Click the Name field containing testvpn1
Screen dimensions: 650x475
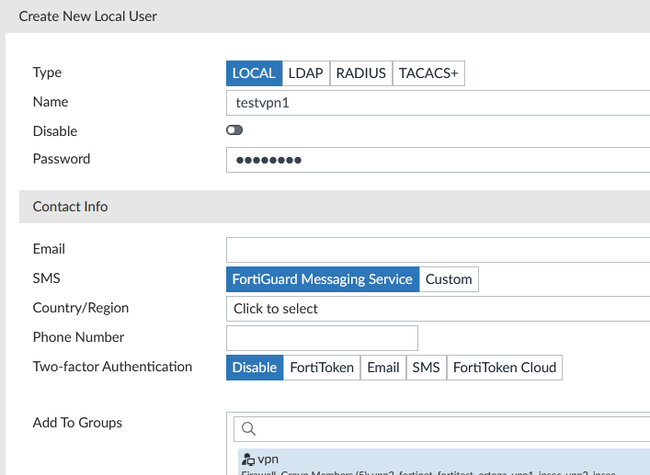438,102
